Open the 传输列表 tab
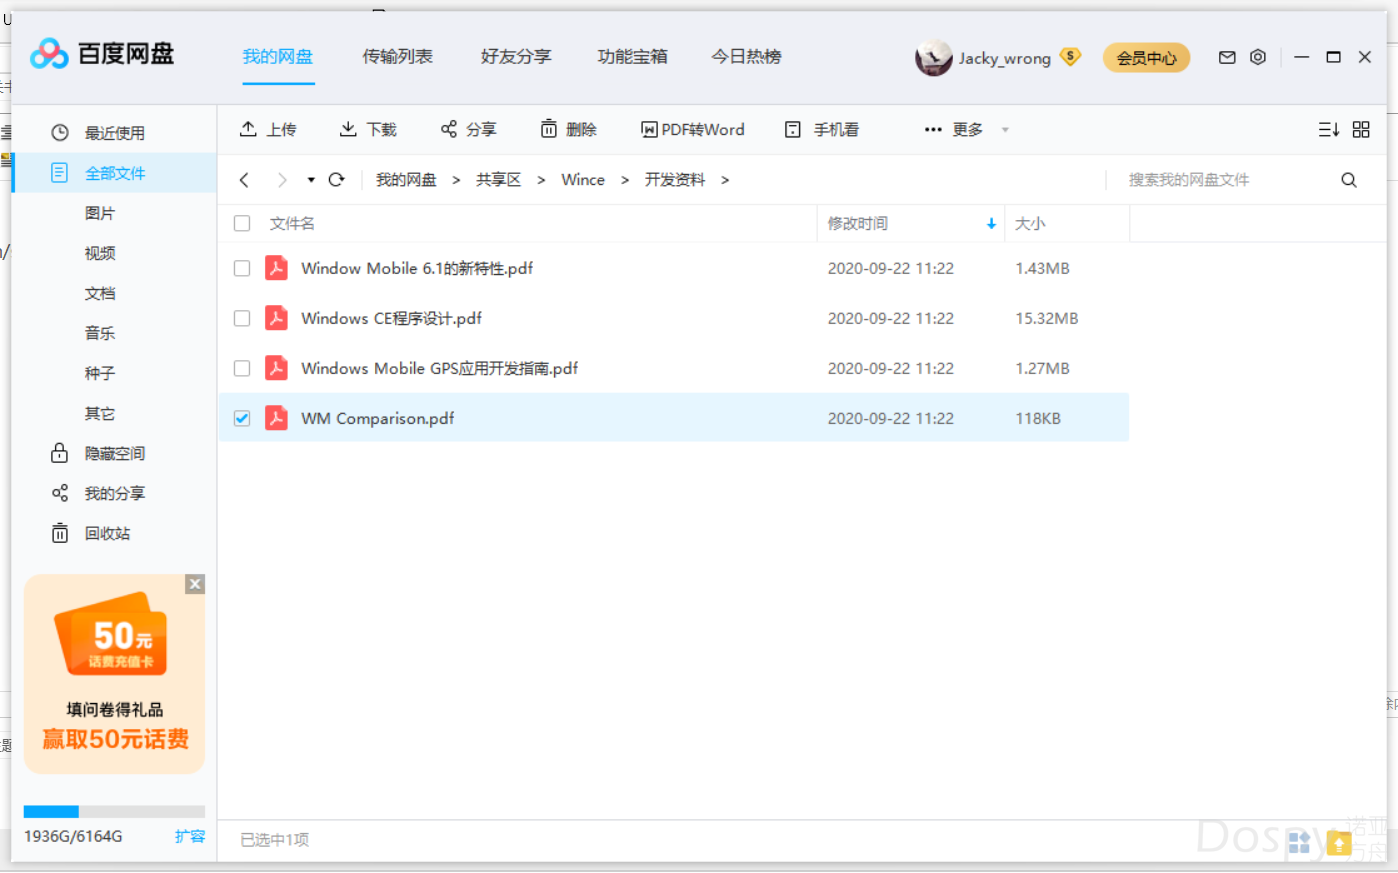This screenshot has width=1398, height=873. click(398, 57)
